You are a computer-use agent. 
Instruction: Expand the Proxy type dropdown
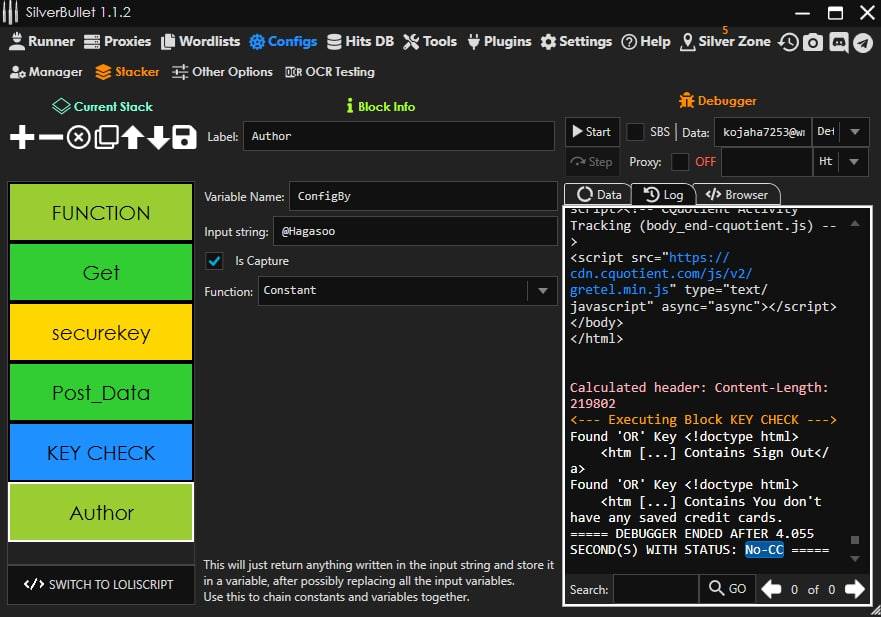coord(855,162)
